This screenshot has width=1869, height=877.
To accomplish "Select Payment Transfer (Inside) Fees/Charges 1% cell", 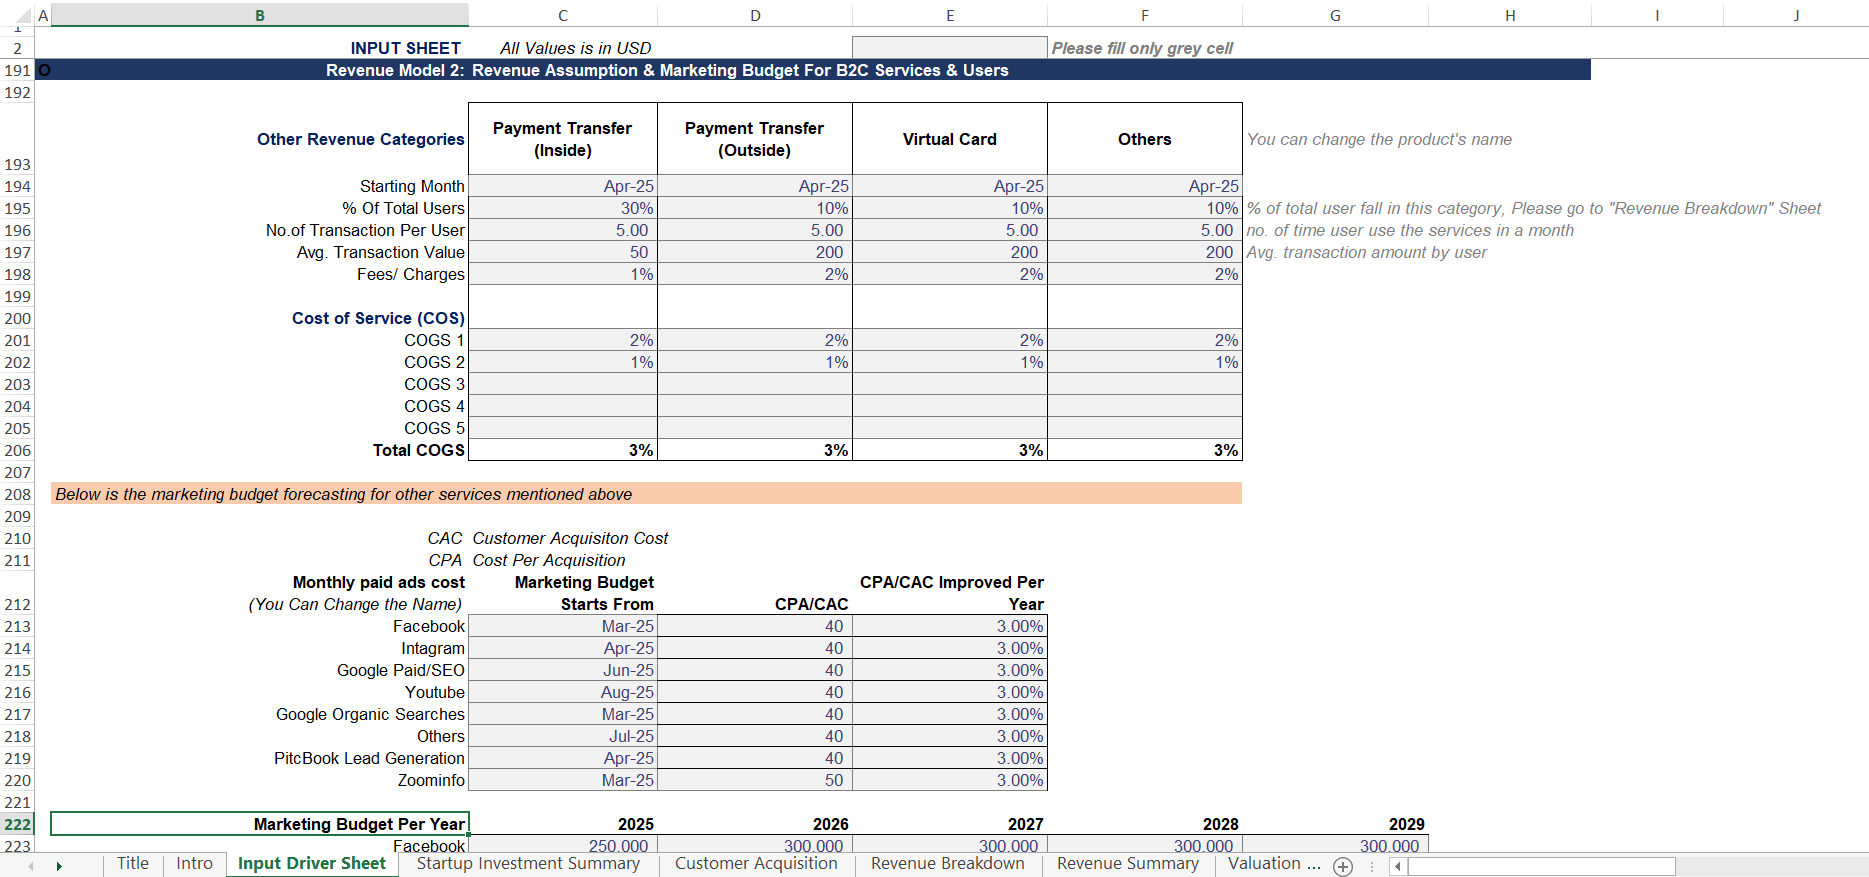I will (x=563, y=274).
